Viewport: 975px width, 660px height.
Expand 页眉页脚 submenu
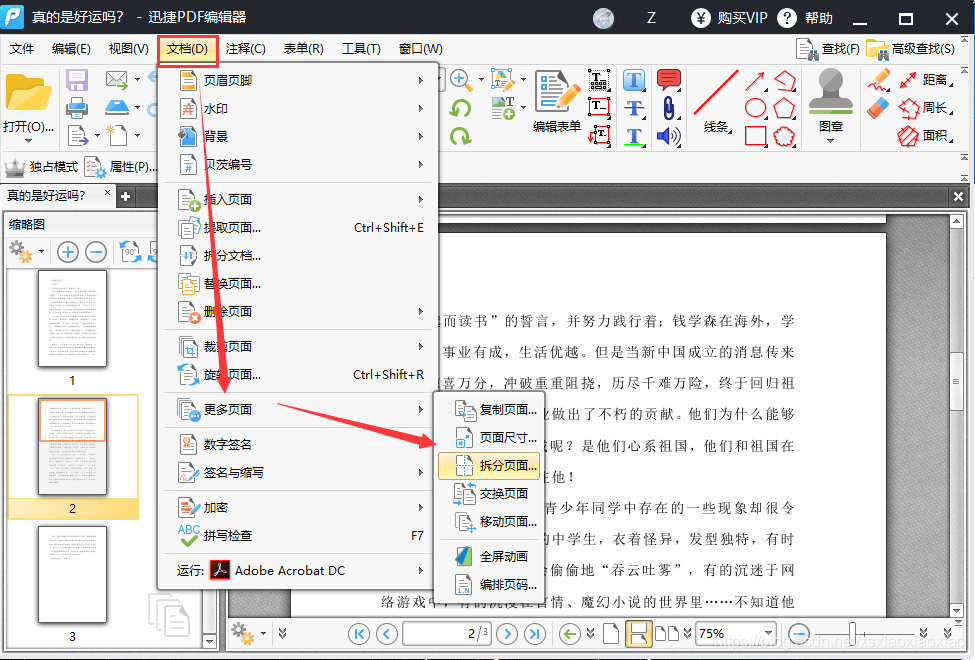[x=300, y=80]
